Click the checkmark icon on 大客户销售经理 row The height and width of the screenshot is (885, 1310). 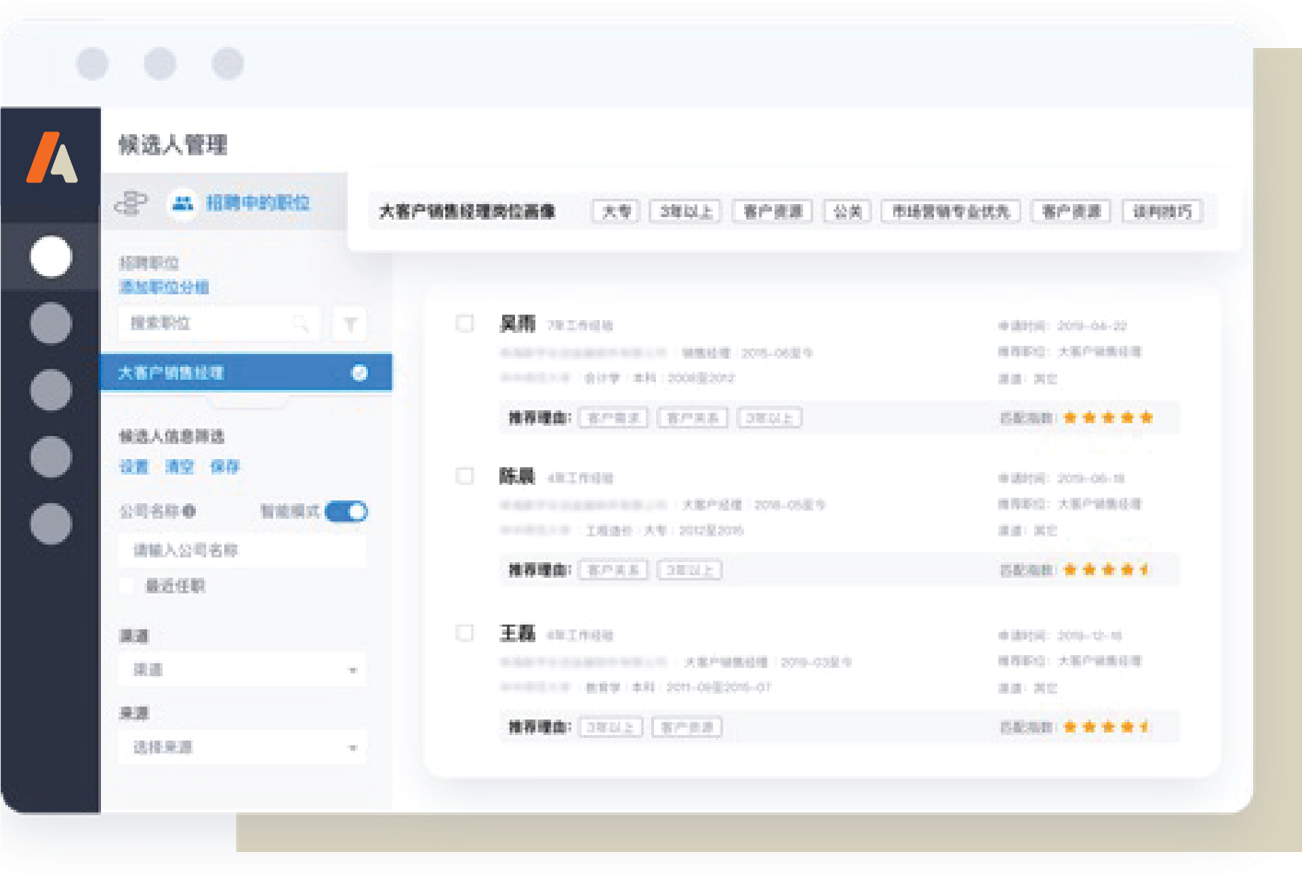[x=359, y=373]
